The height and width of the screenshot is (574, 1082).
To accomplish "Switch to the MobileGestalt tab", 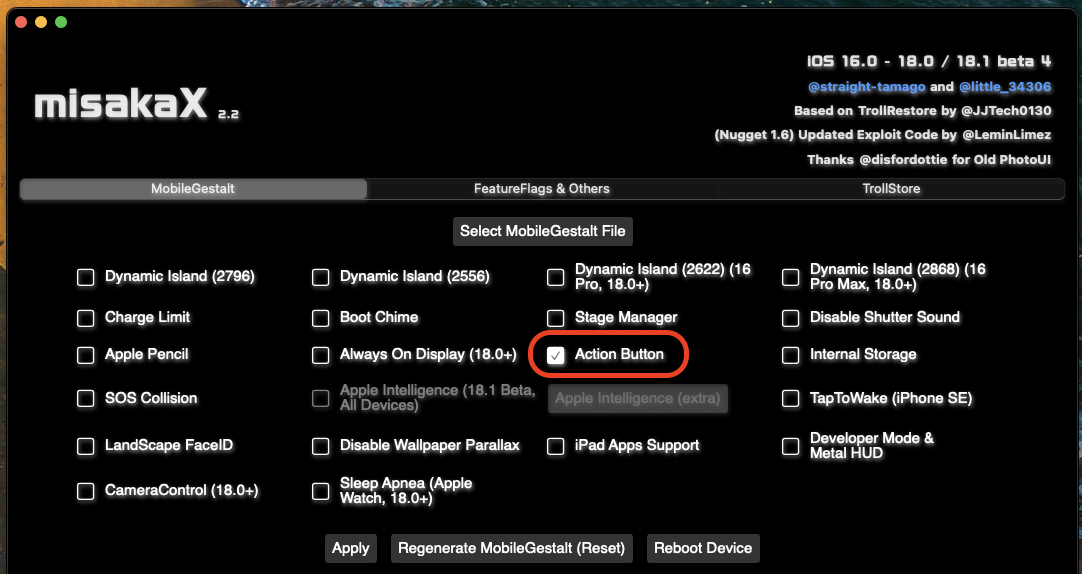I will click(x=193, y=189).
